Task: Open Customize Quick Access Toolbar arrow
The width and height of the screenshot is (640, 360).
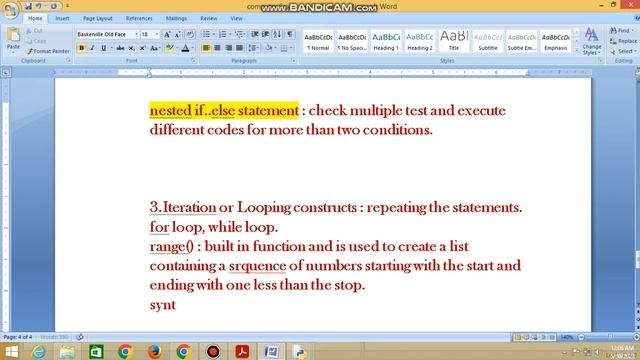Action: [x=67, y=6]
